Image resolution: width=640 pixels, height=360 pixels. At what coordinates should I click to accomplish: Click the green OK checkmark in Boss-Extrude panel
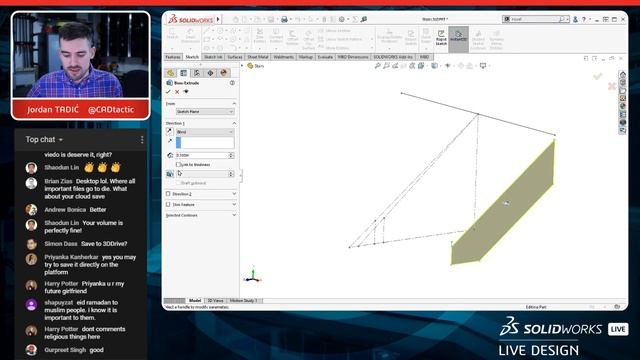coord(168,92)
